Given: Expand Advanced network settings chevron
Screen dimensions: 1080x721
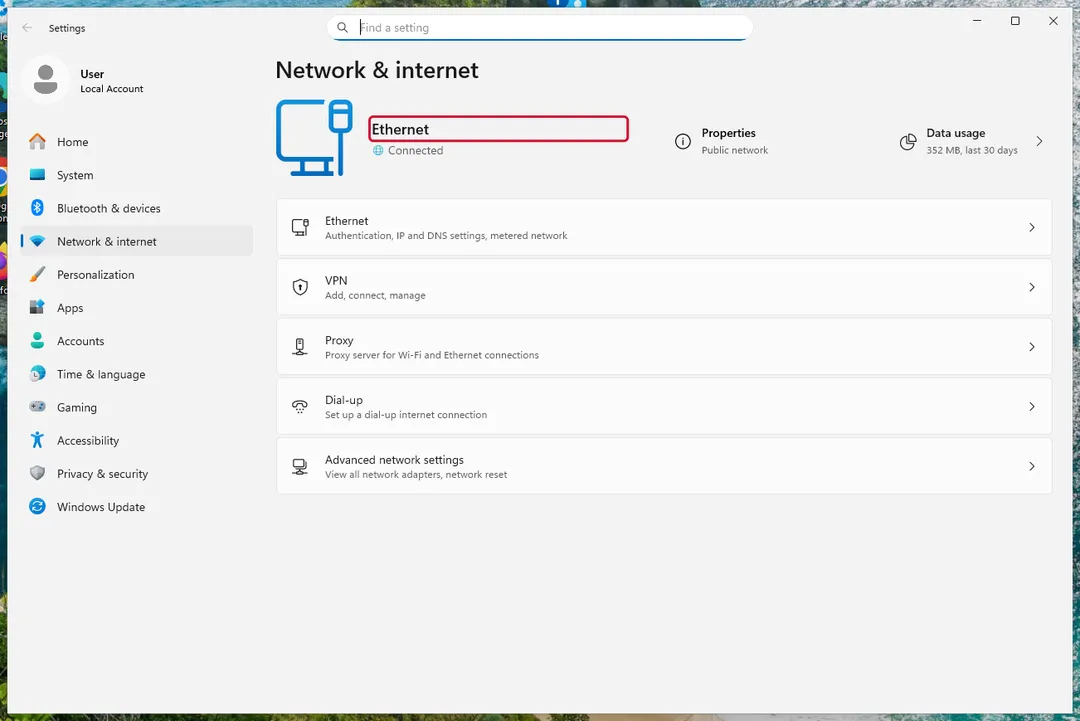Looking at the screenshot, I should (x=1032, y=466).
